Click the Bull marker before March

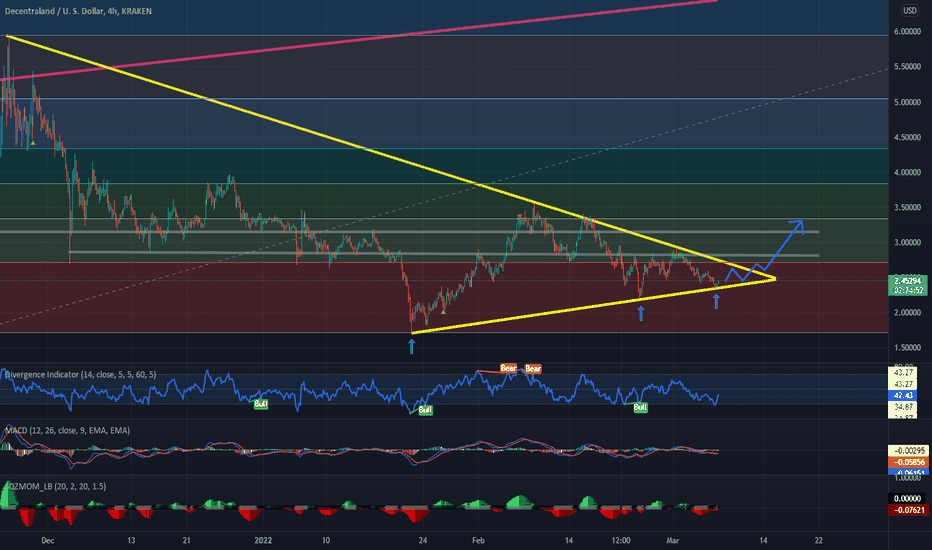640,407
